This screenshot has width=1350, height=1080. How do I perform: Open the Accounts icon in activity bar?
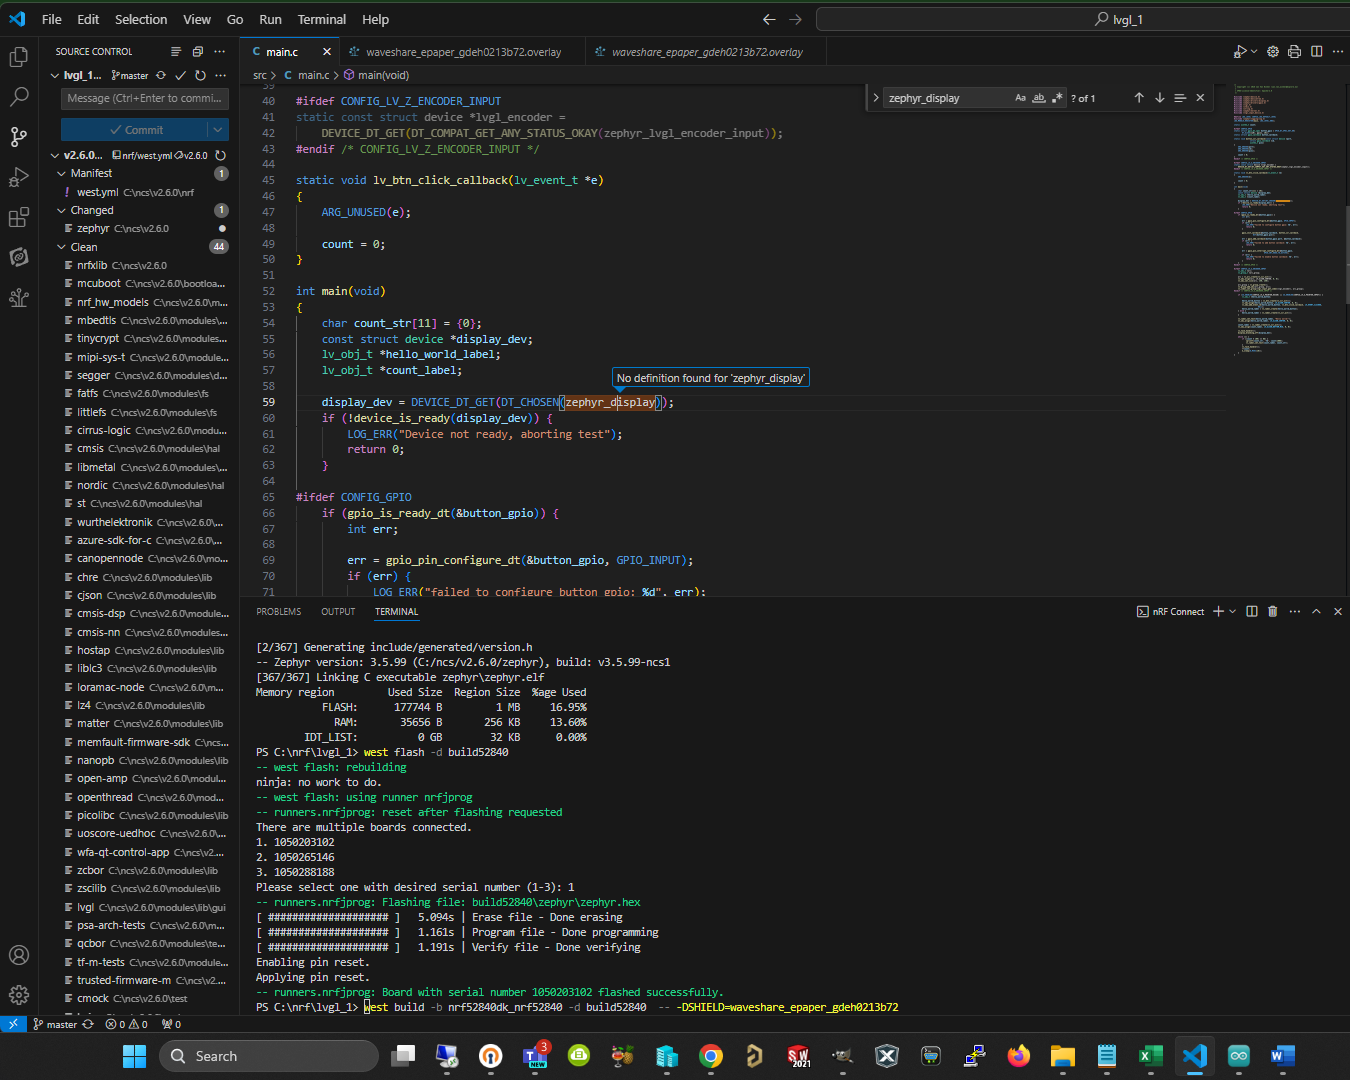(x=18, y=955)
